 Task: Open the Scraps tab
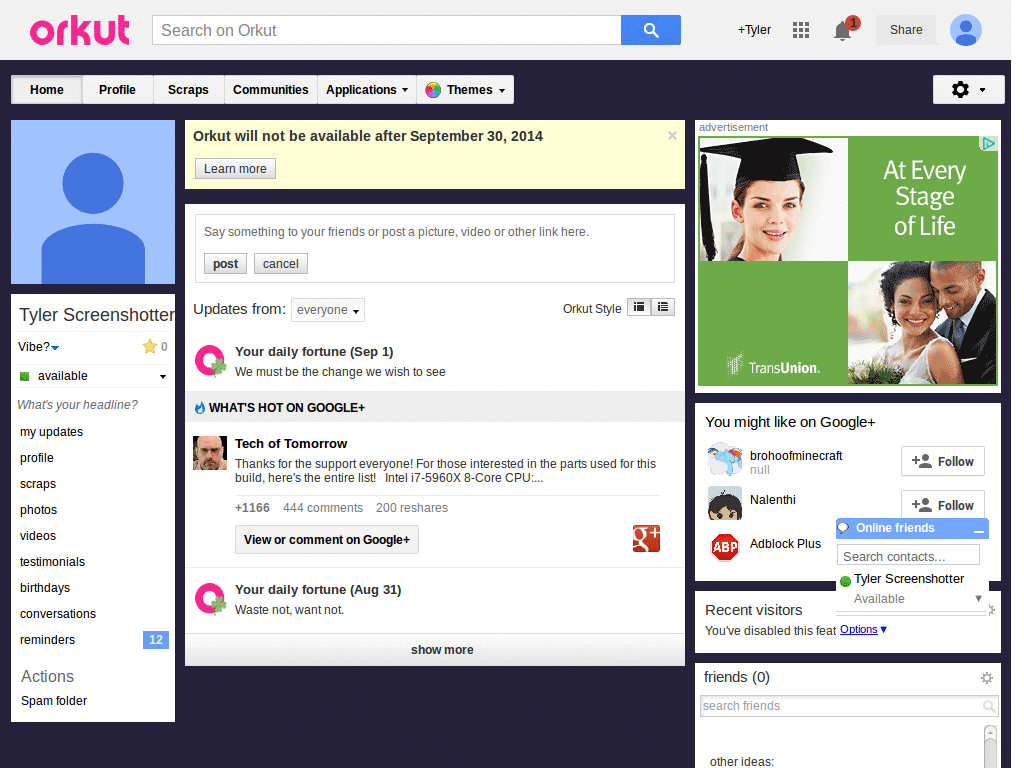[188, 90]
